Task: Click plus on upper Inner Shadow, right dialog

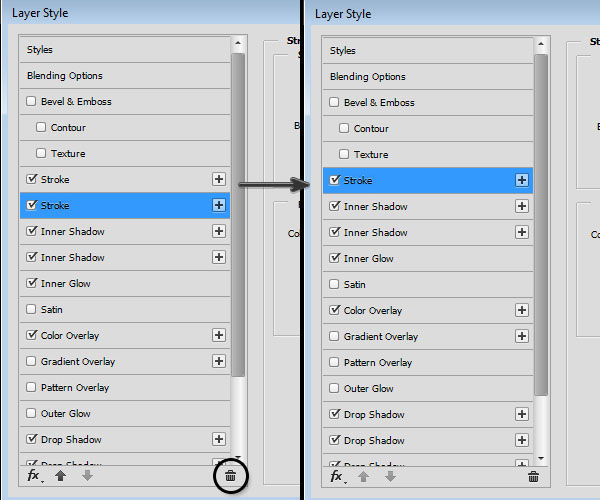Action: (x=522, y=206)
